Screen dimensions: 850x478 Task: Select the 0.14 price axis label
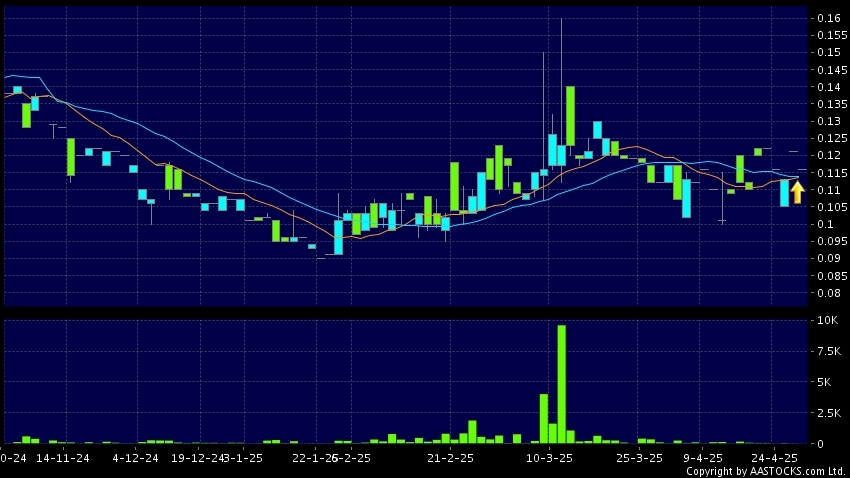(x=829, y=87)
